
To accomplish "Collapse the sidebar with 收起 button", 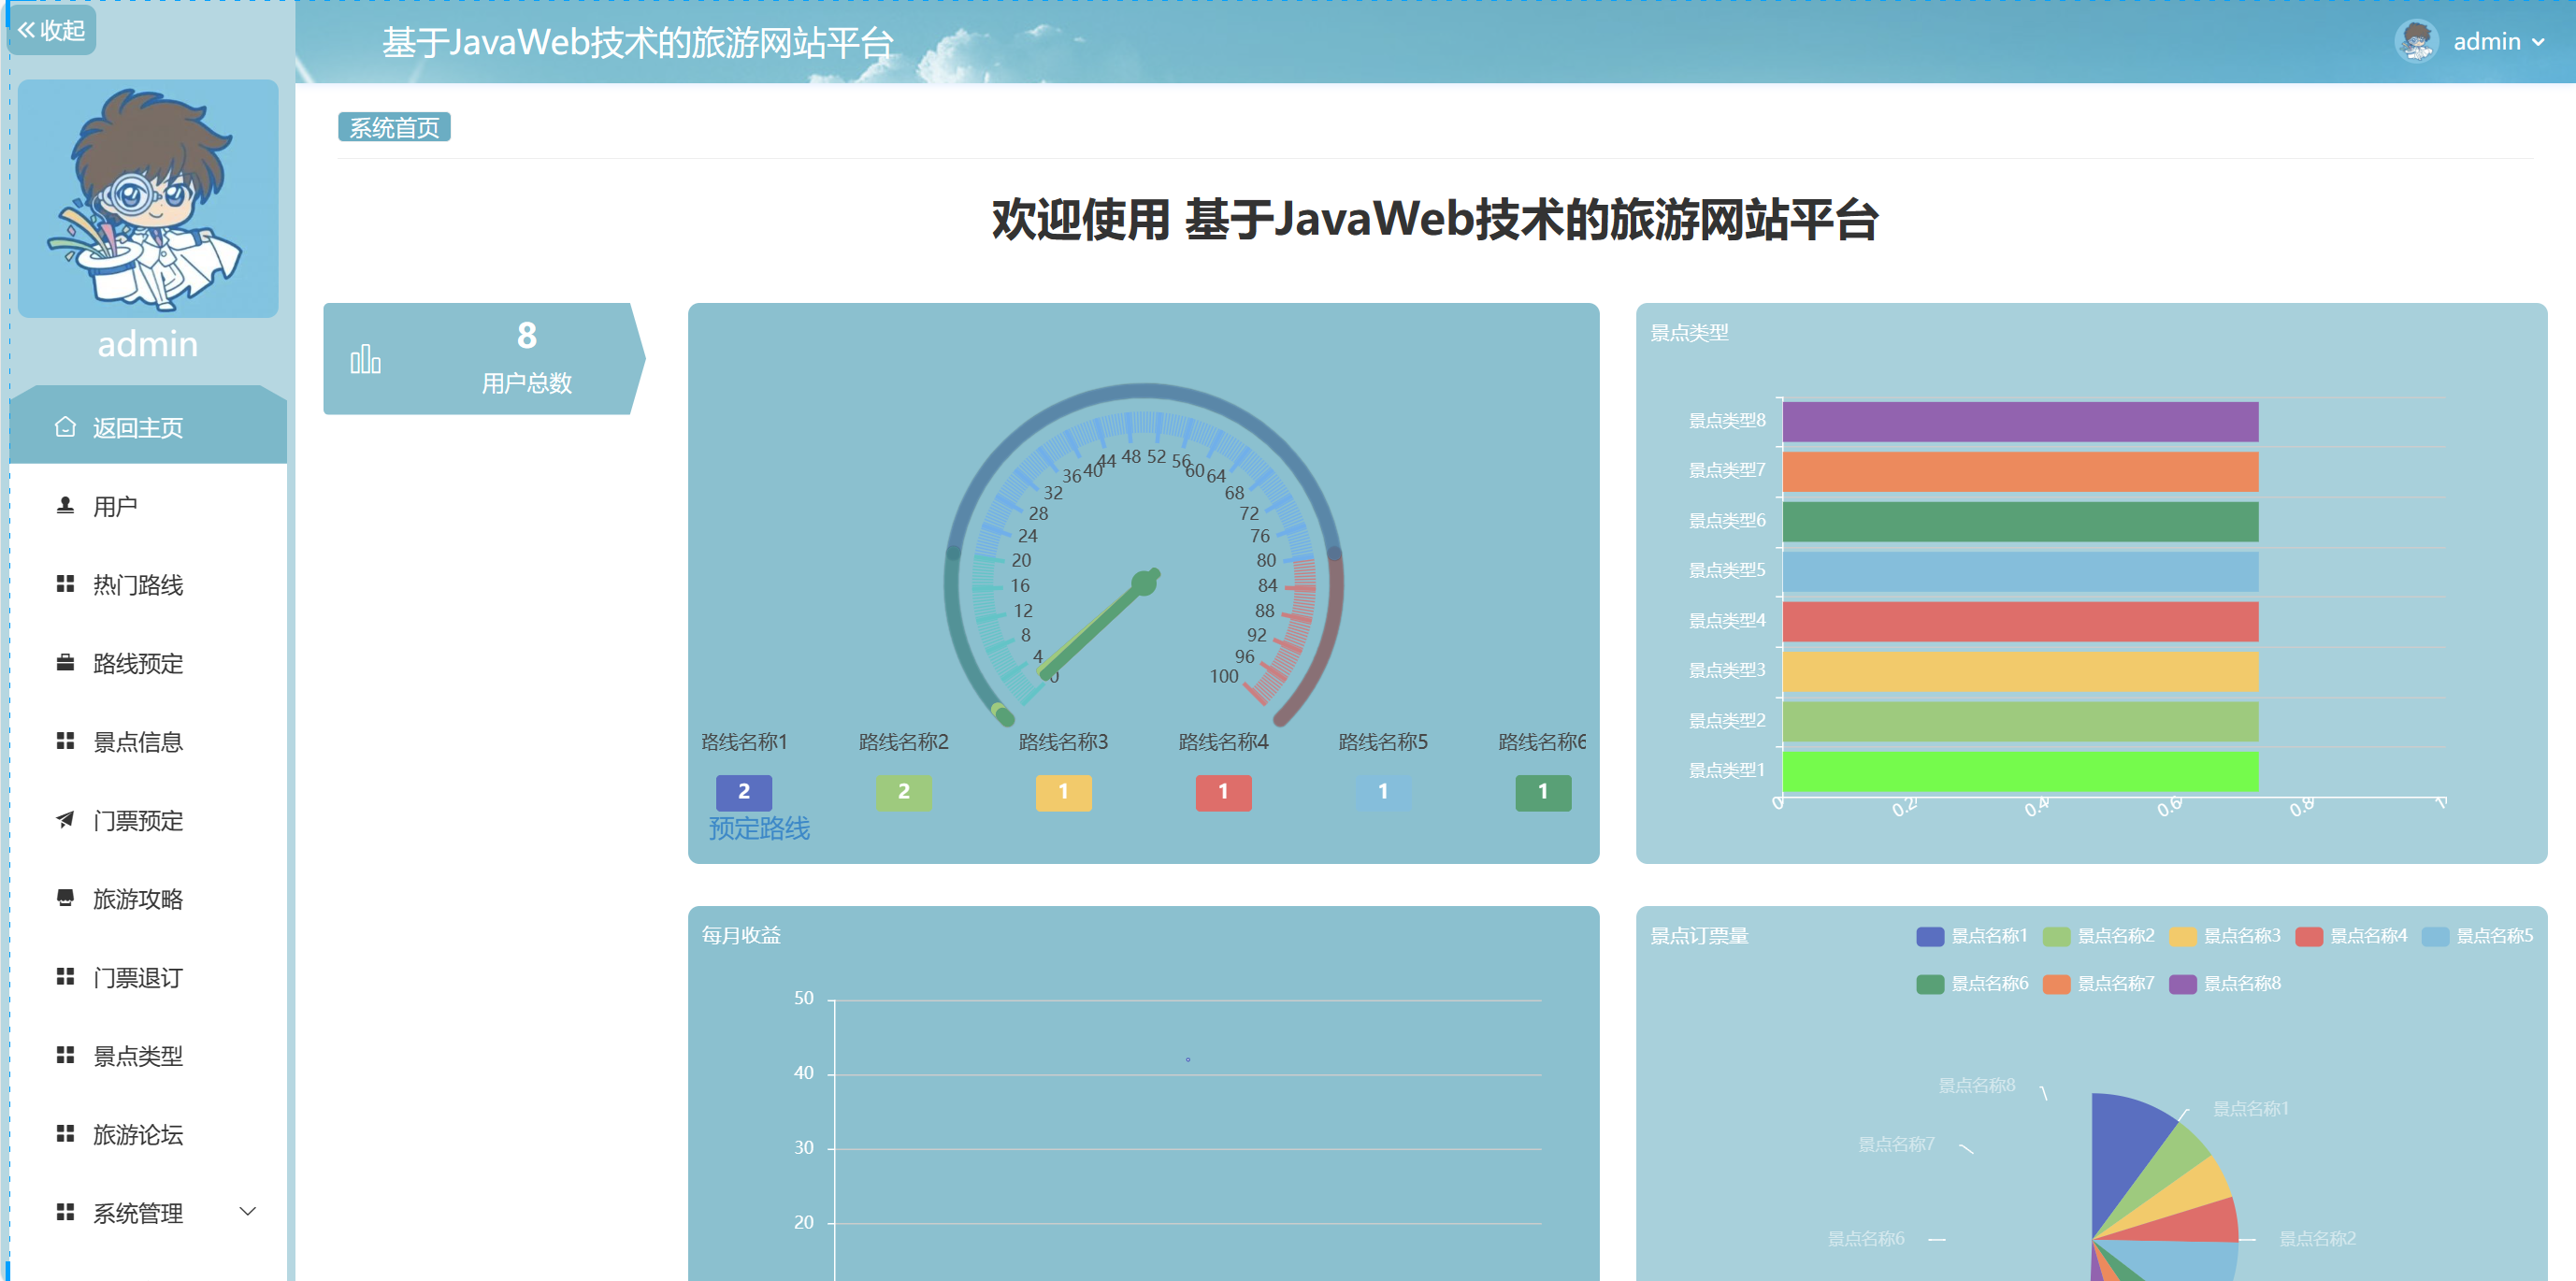I will (x=51, y=30).
